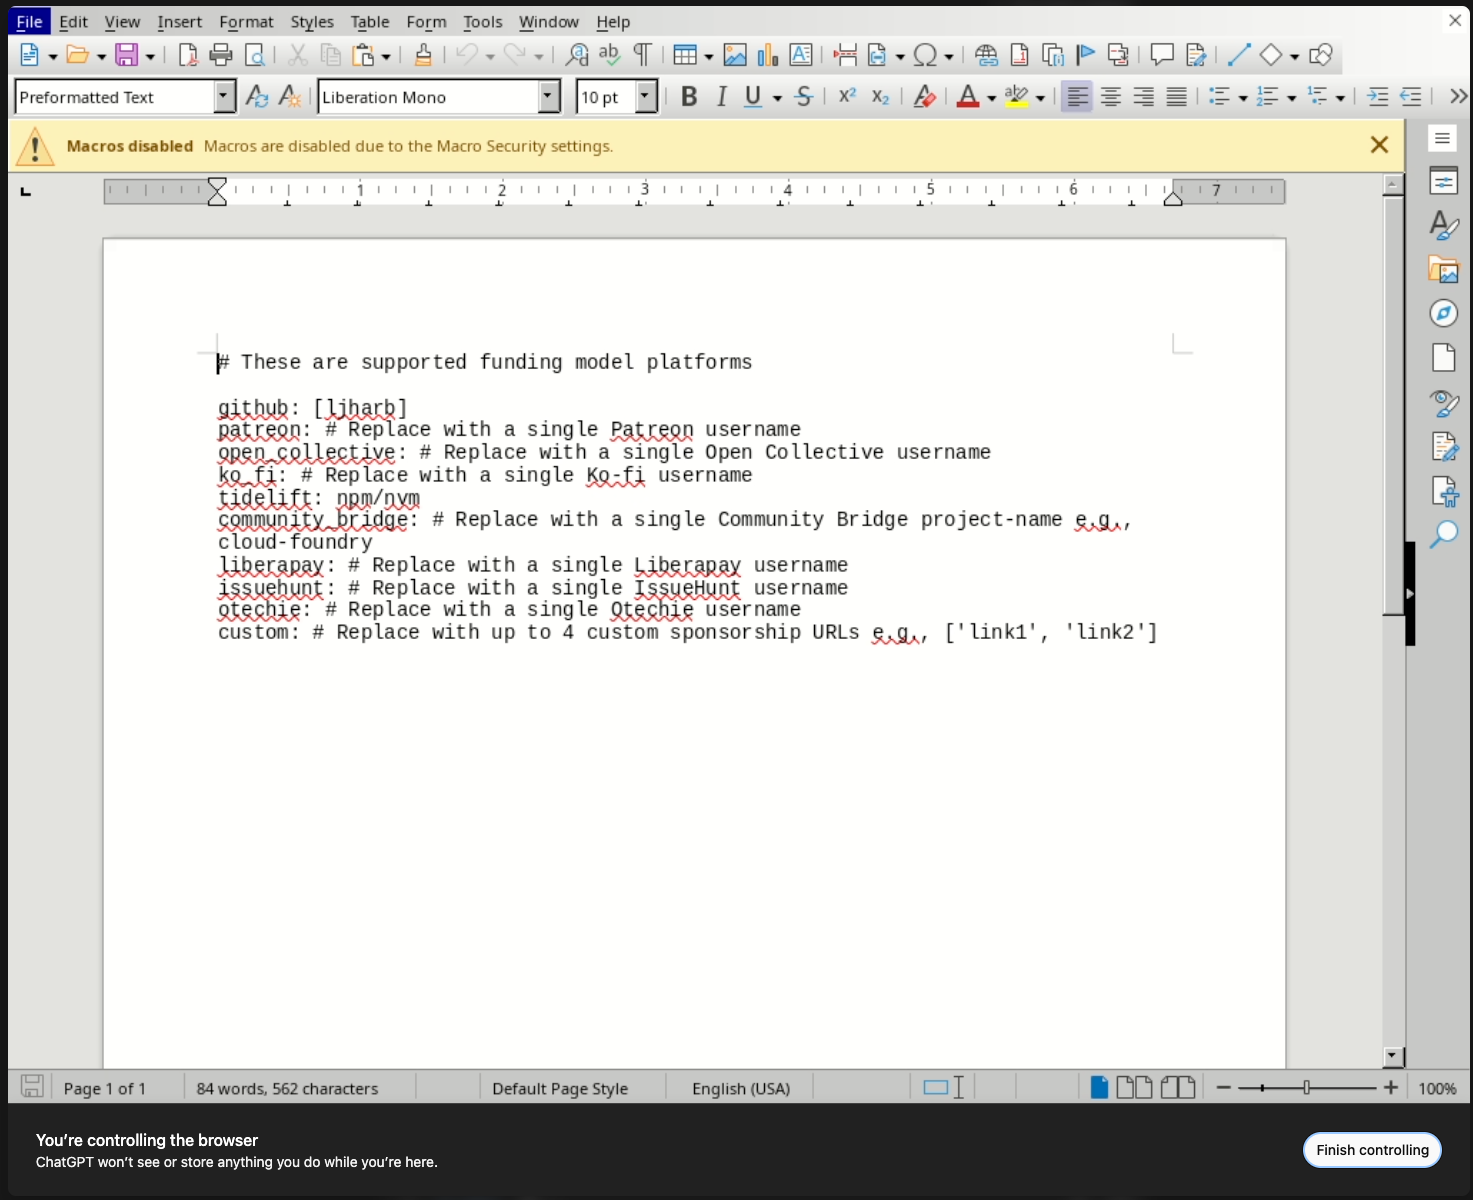Insert a comment
1473x1200 pixels.
click(1161, 55)
